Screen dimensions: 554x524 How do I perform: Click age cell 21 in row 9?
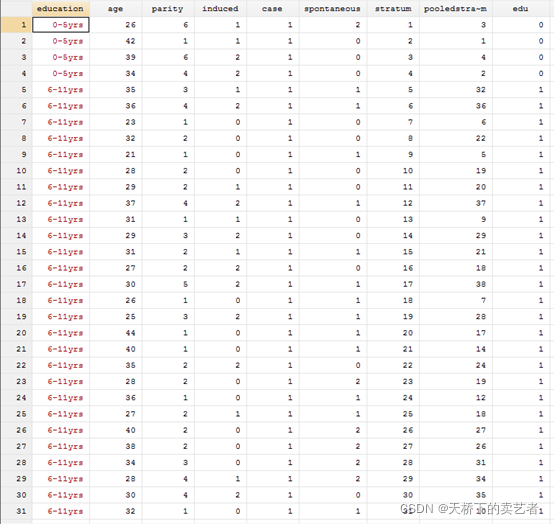[x=116, y=154]
